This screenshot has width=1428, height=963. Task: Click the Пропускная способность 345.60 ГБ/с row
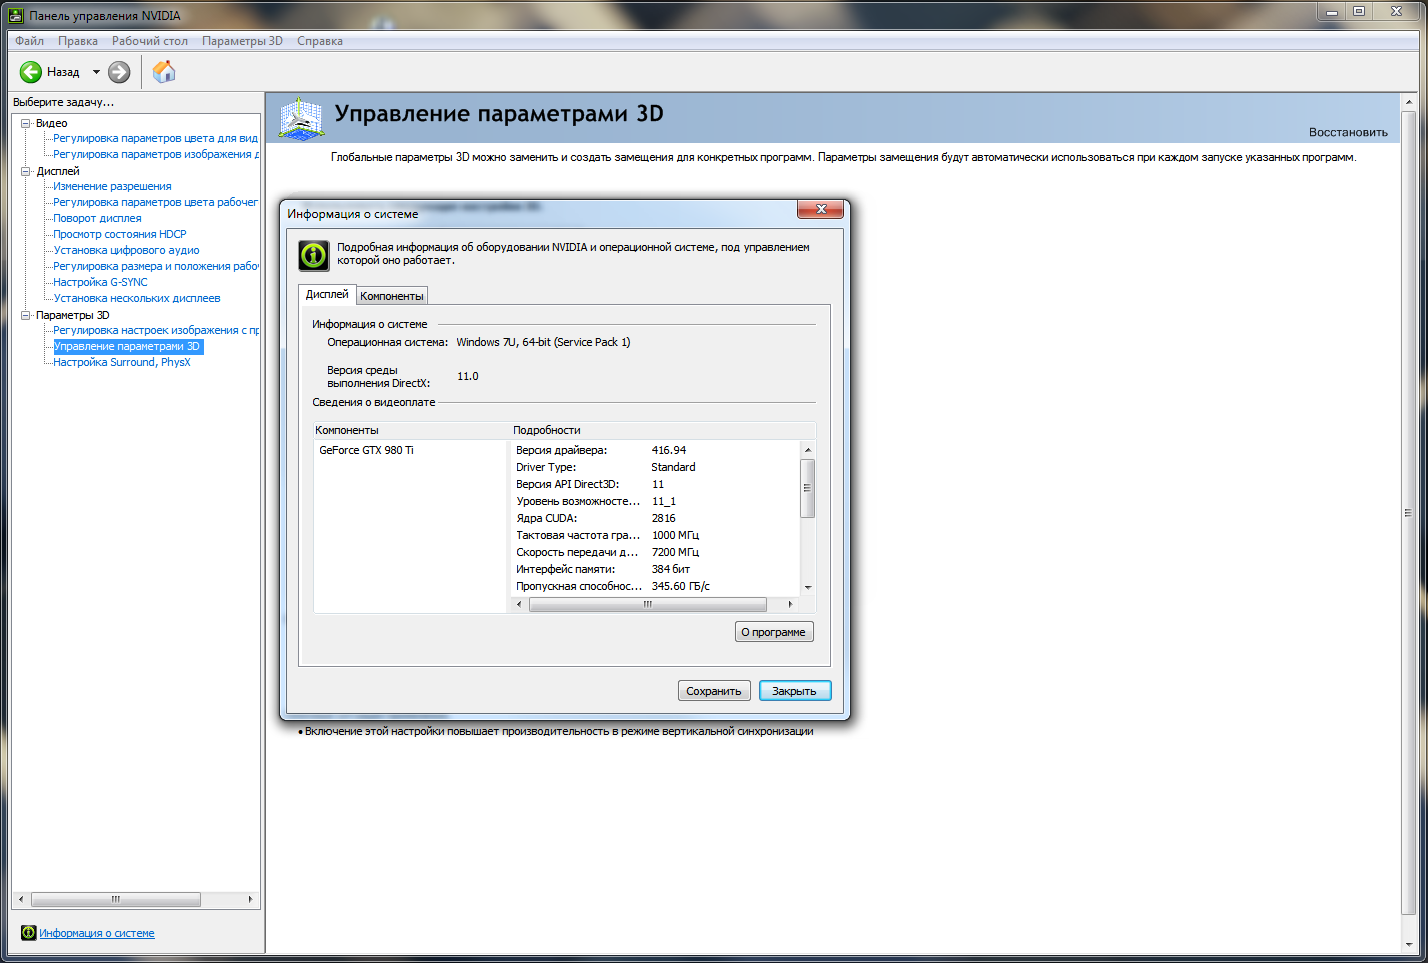(x=655, y=586)
